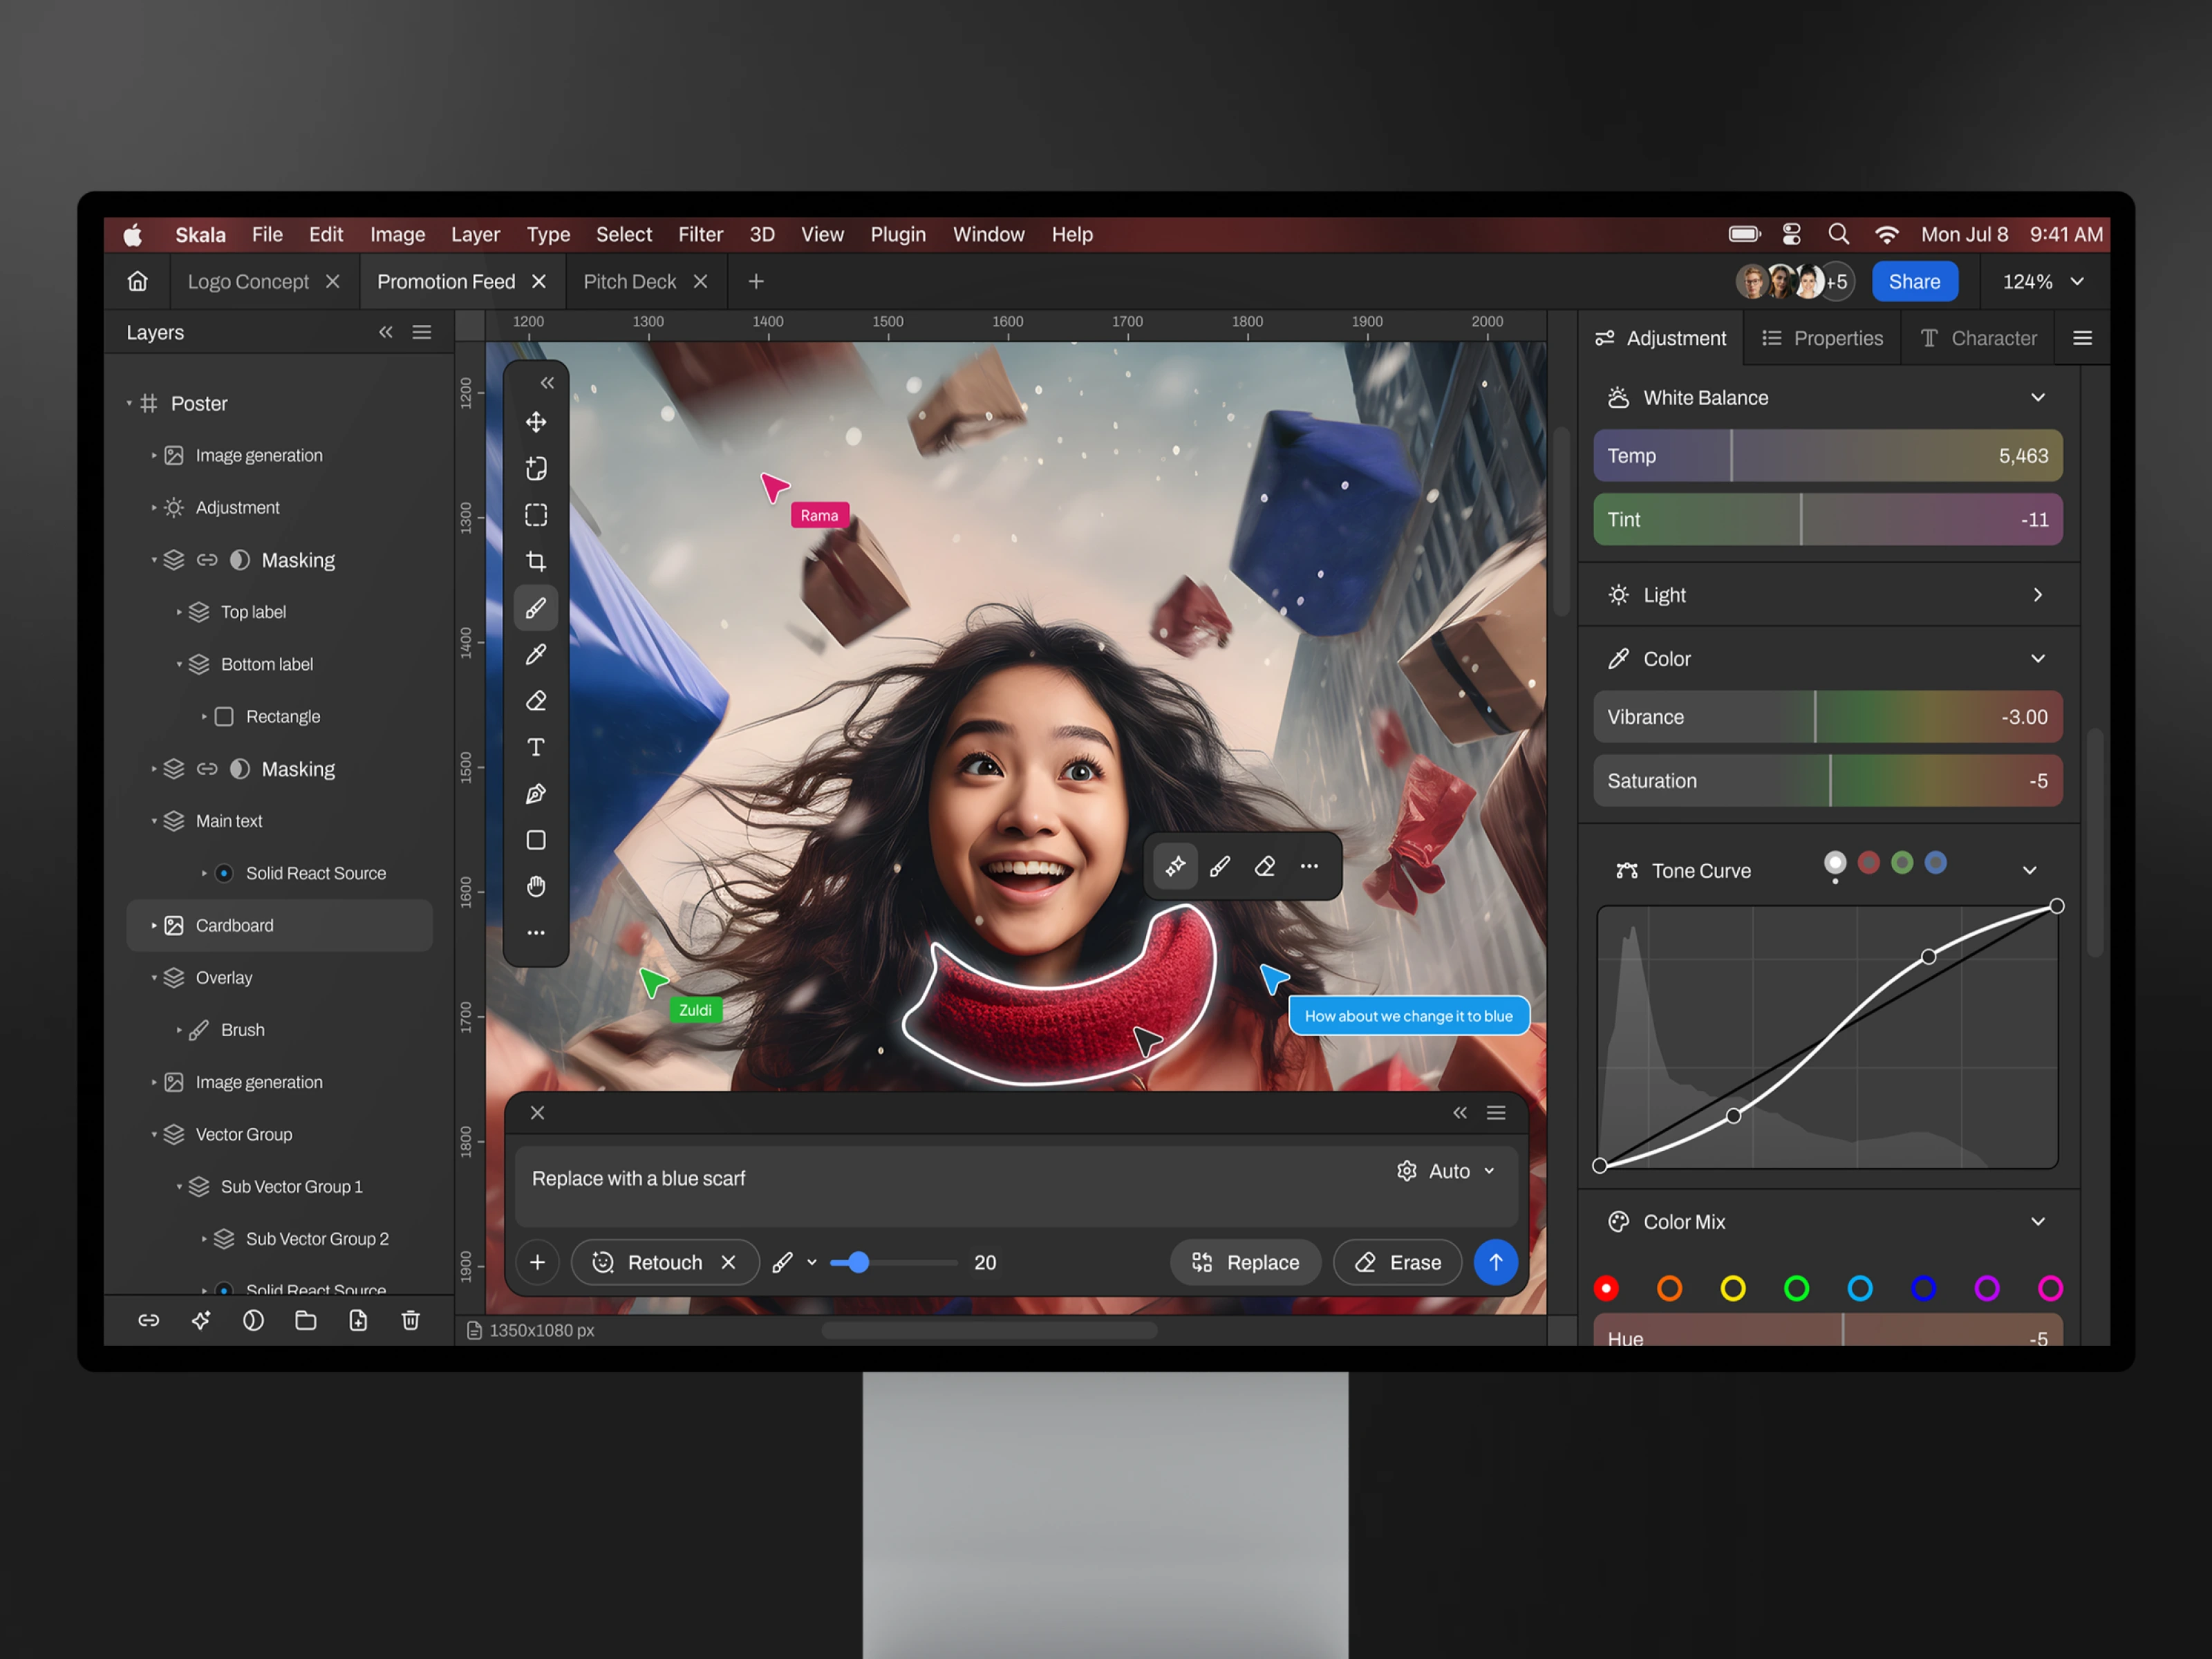This screenshot has width=2212, height=1659.
Task: Click eraser icon in floating selection bar
Action: click(x=1265, y=866)
